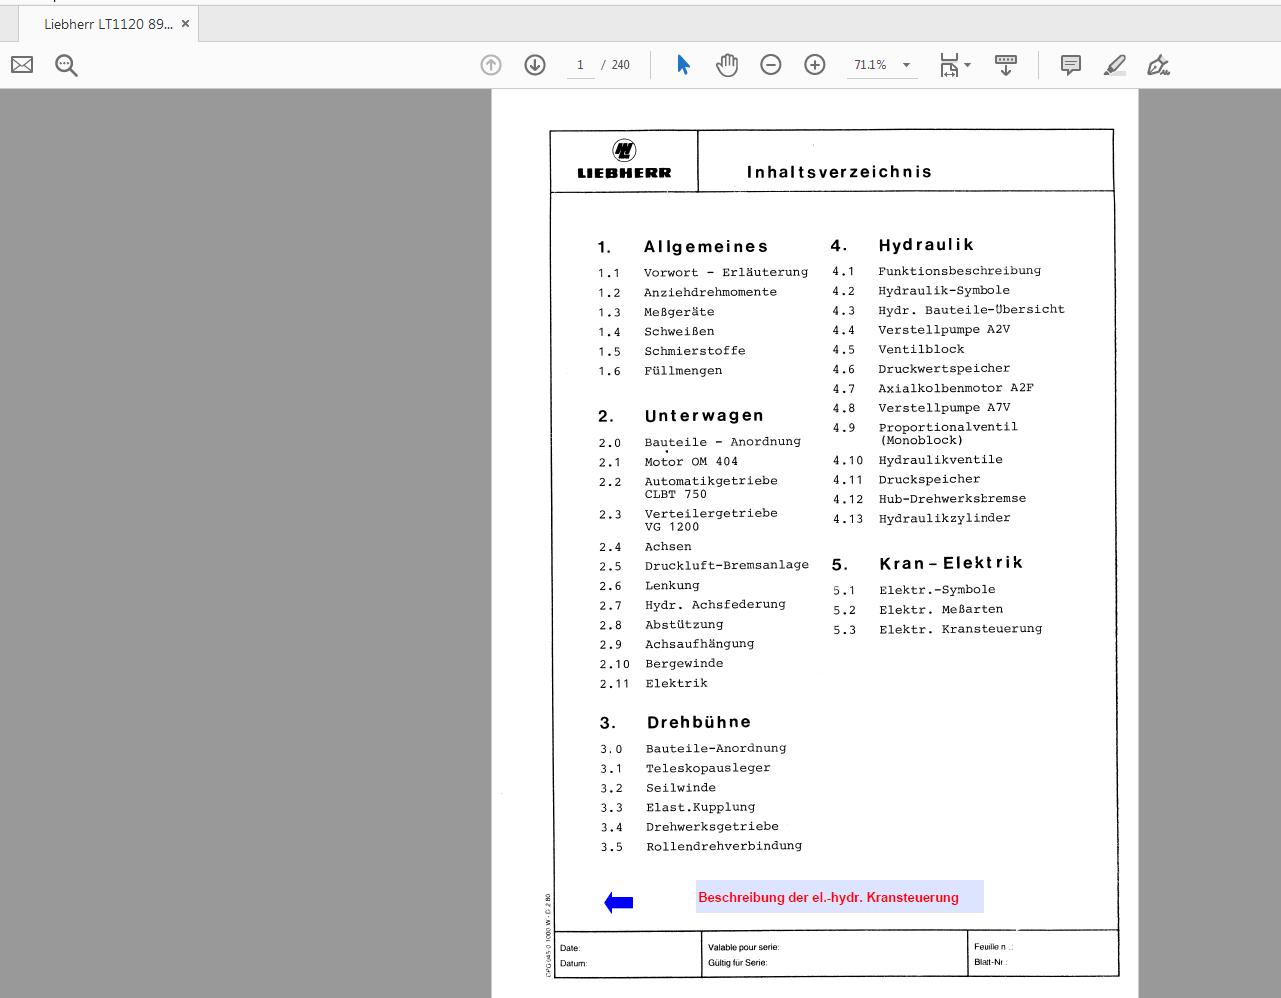Expand the page-fit options dropdown arrow
This screenshot has height=998, width=1281.
(966, 64)
